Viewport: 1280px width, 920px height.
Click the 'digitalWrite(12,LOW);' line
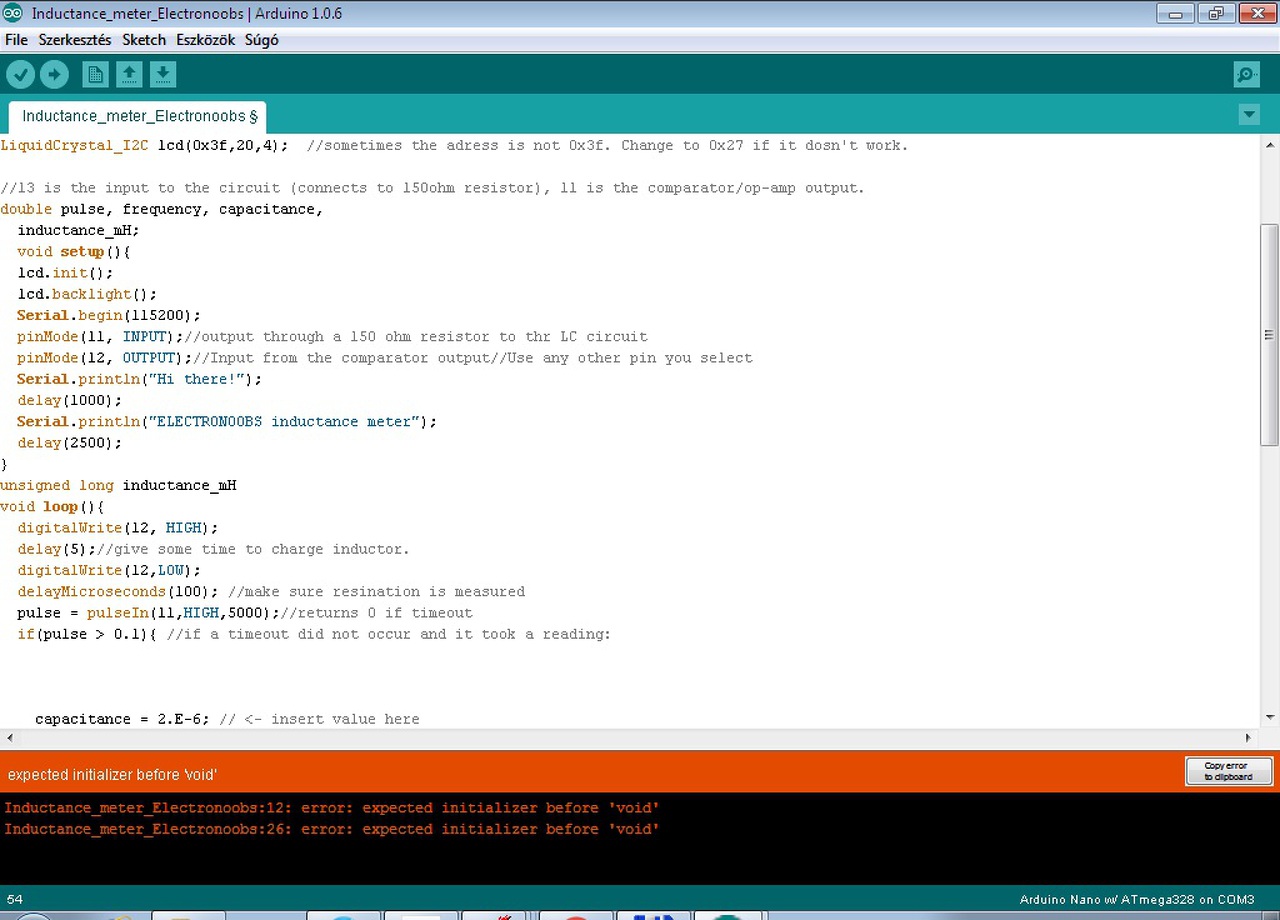pyautogui.click(x=109, y=570)
